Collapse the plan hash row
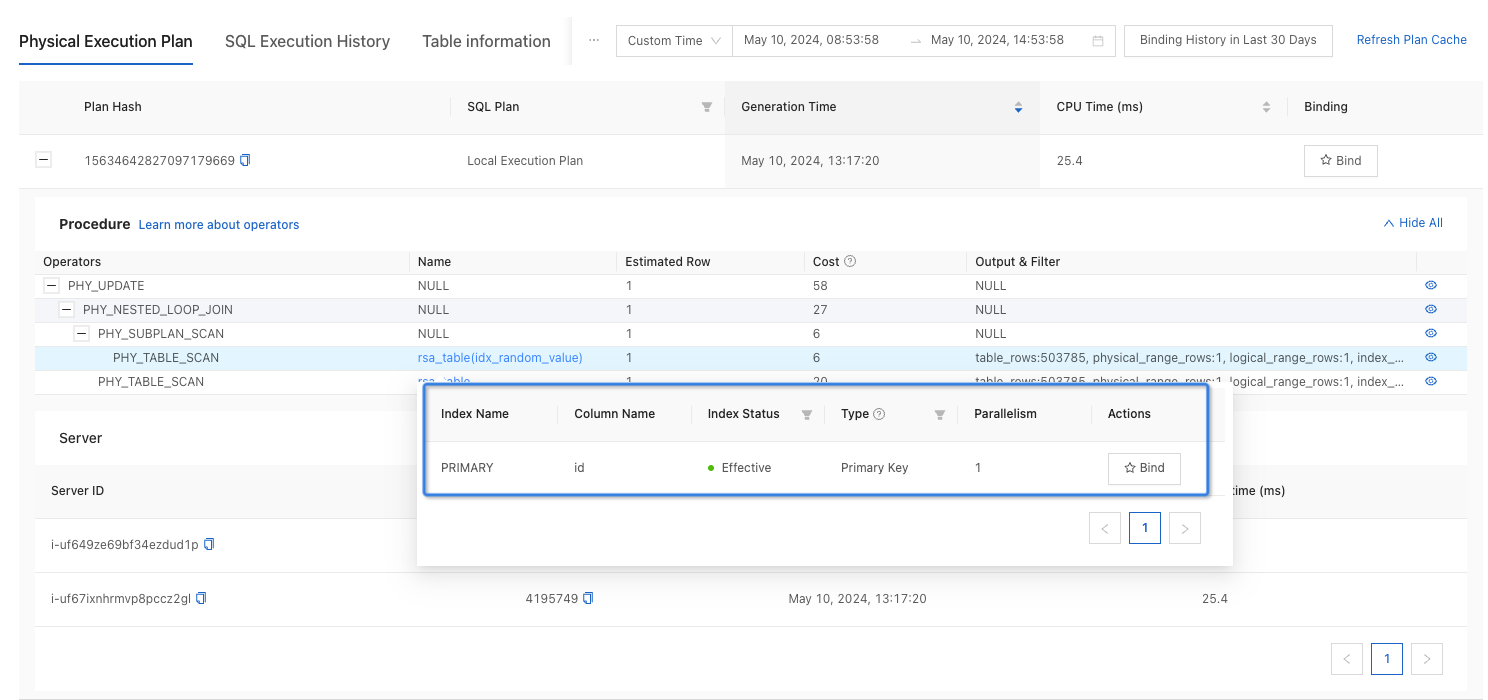This screenshot has height=700, width=1488. click(43, 160)
